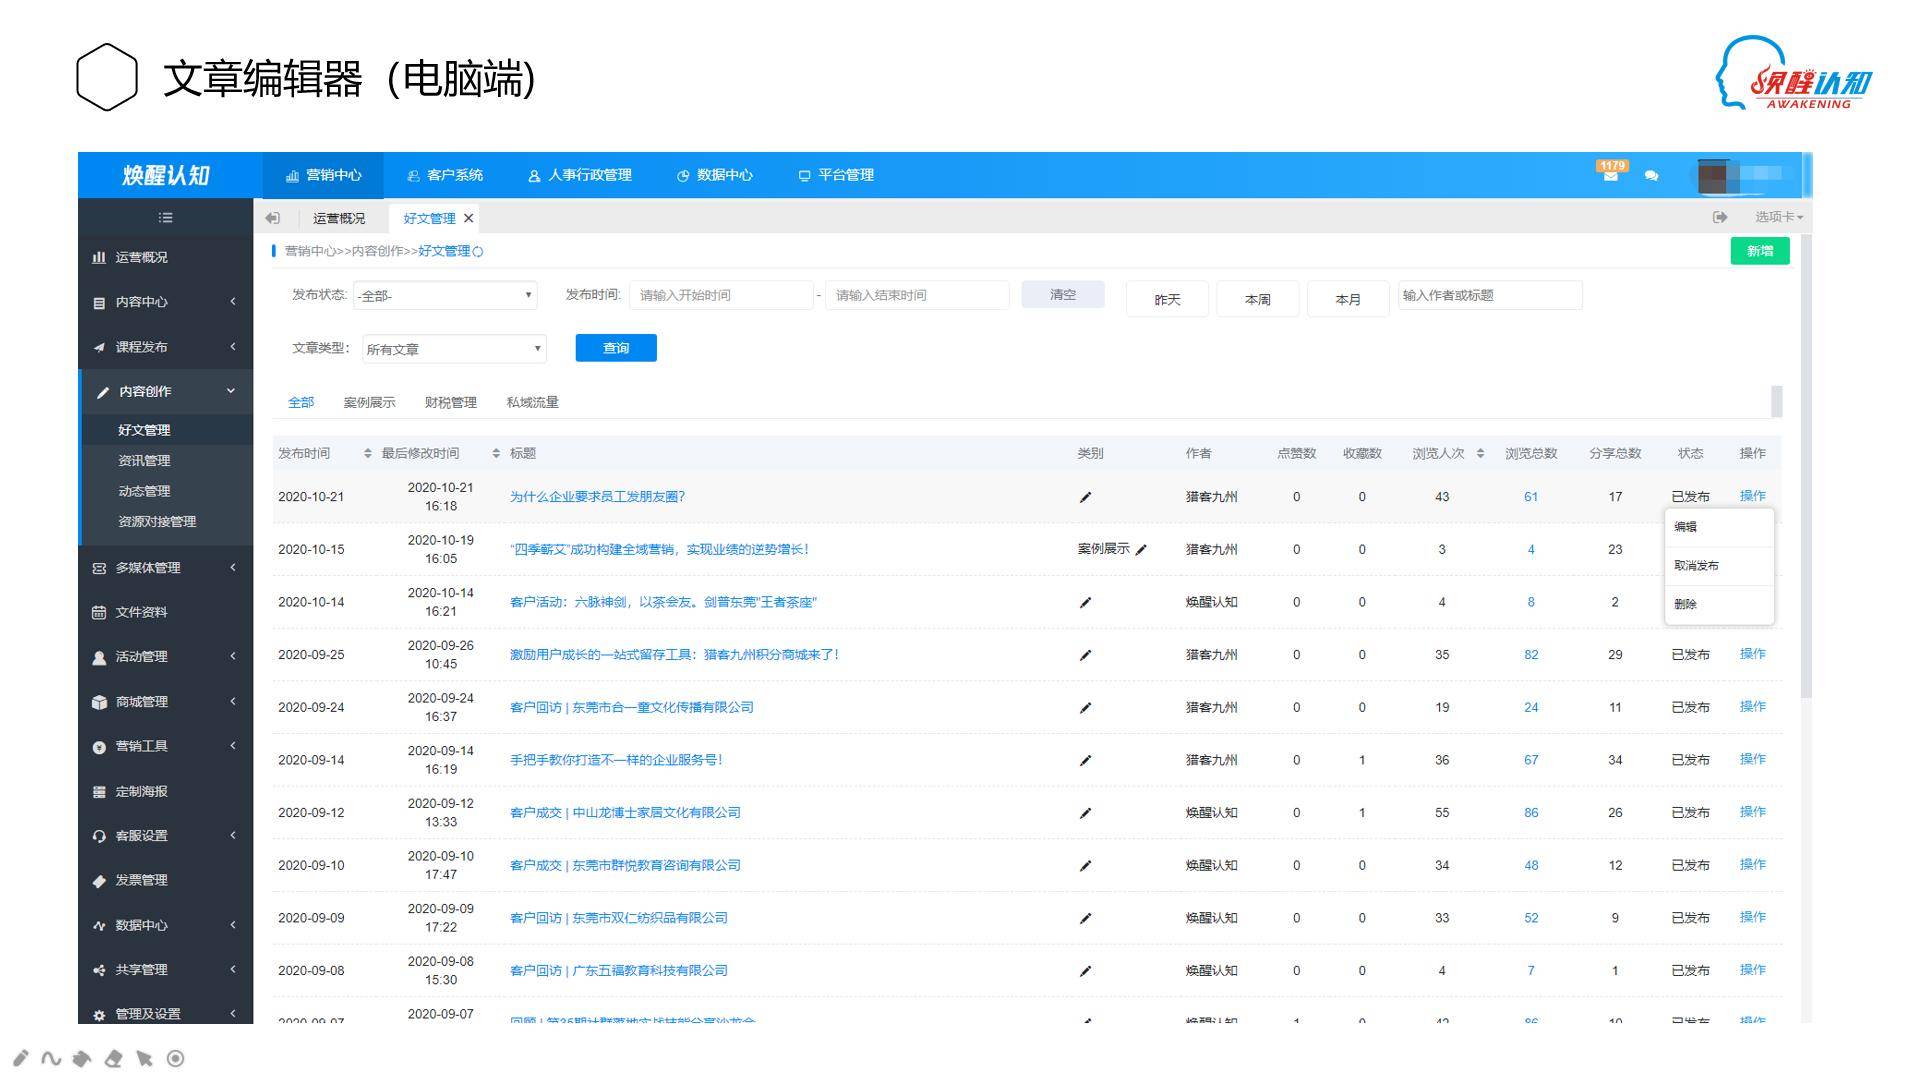Click the exit icon left of 选项卡
Viewport: 1920px width, 1080px height.
[1720, 217]
